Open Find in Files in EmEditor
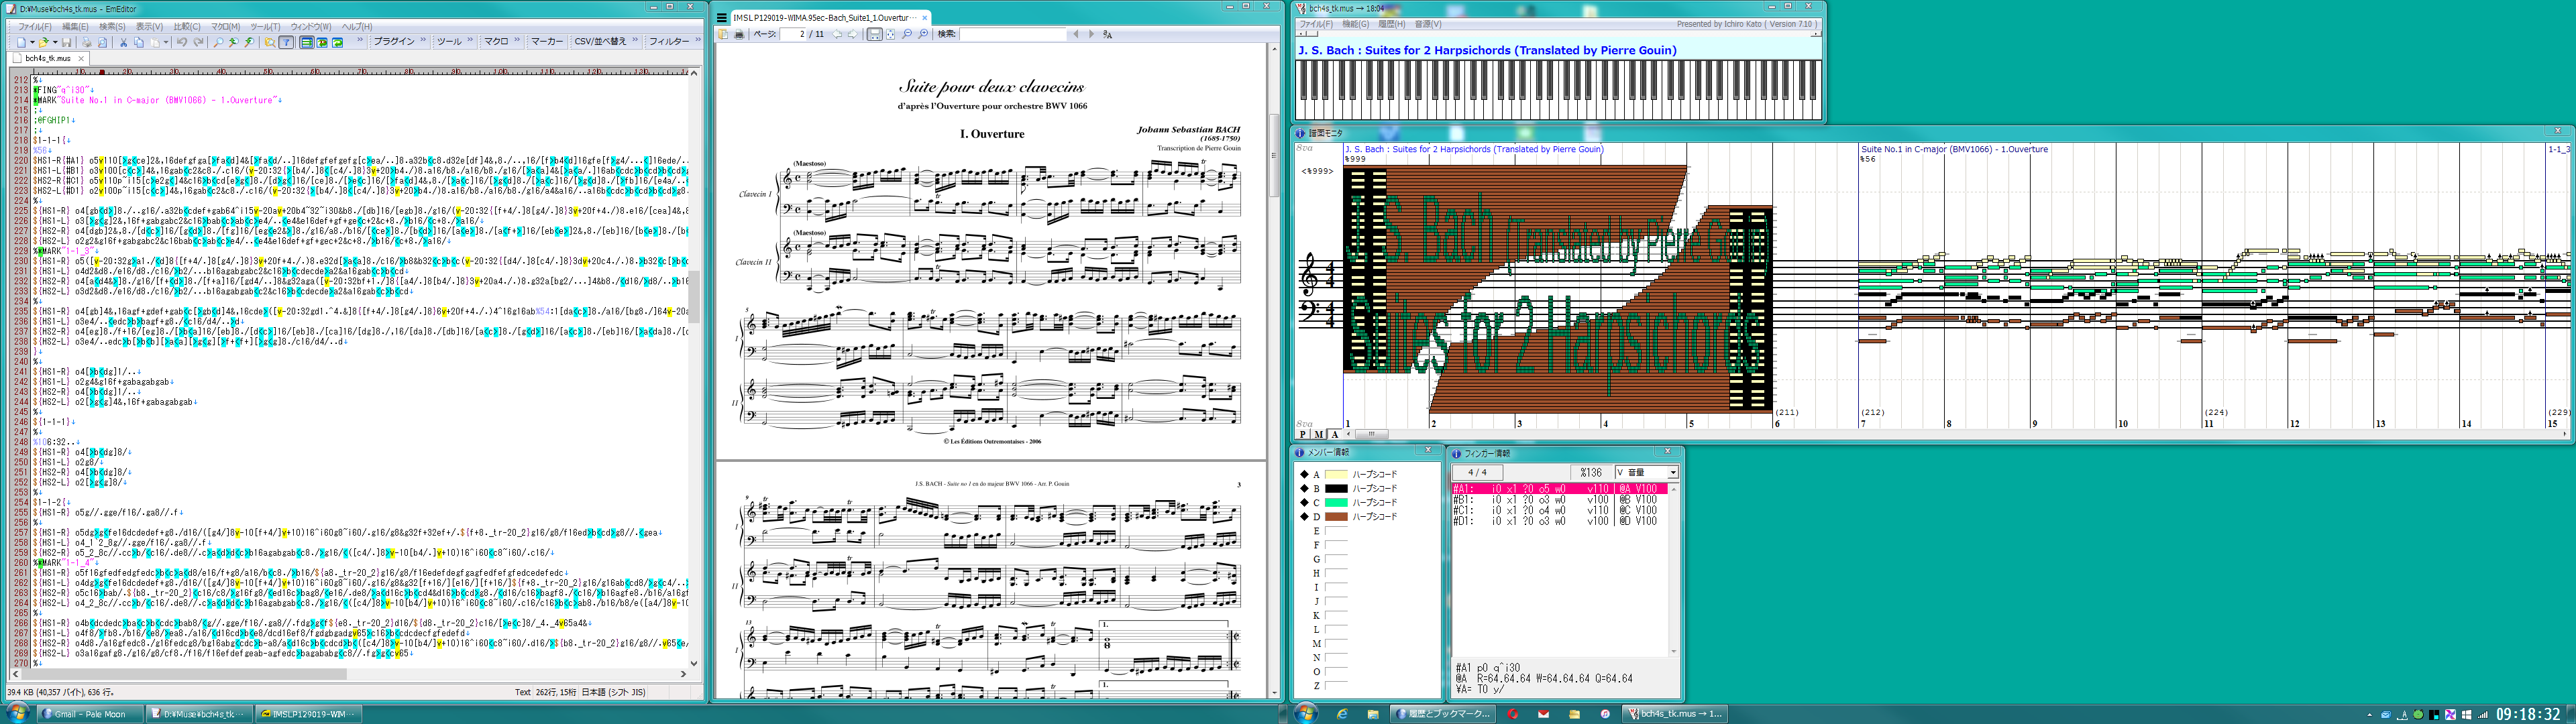 270,42
